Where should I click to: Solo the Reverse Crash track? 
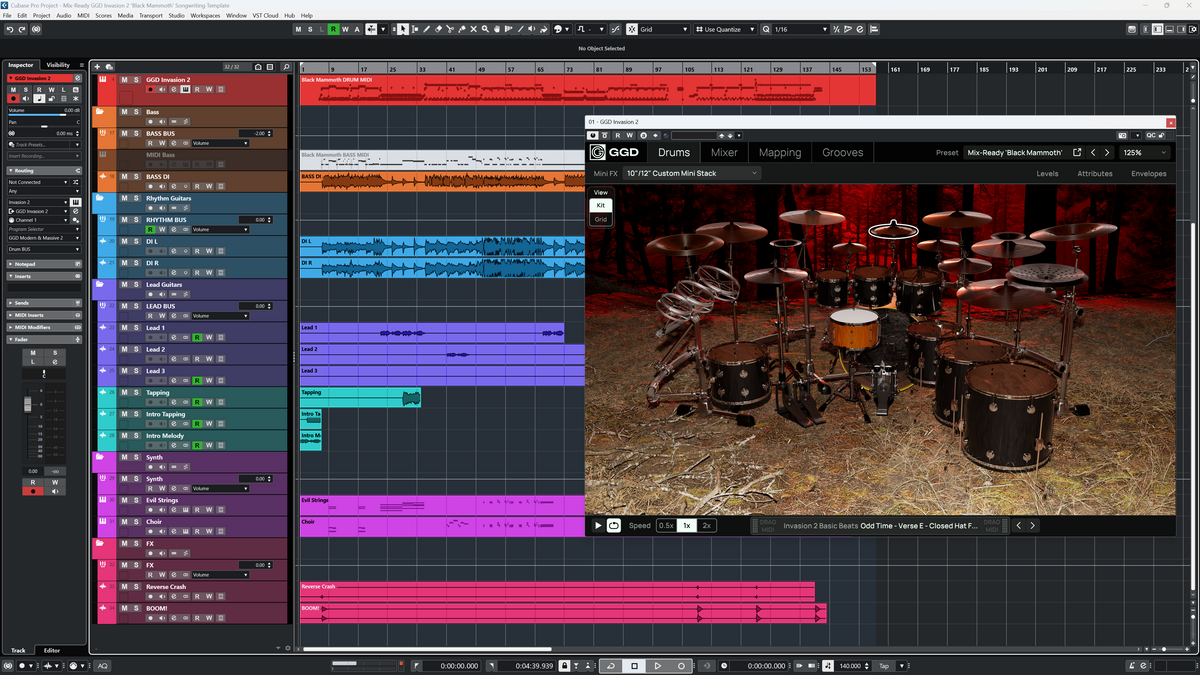pyautogui.click(x=136, y=587)
